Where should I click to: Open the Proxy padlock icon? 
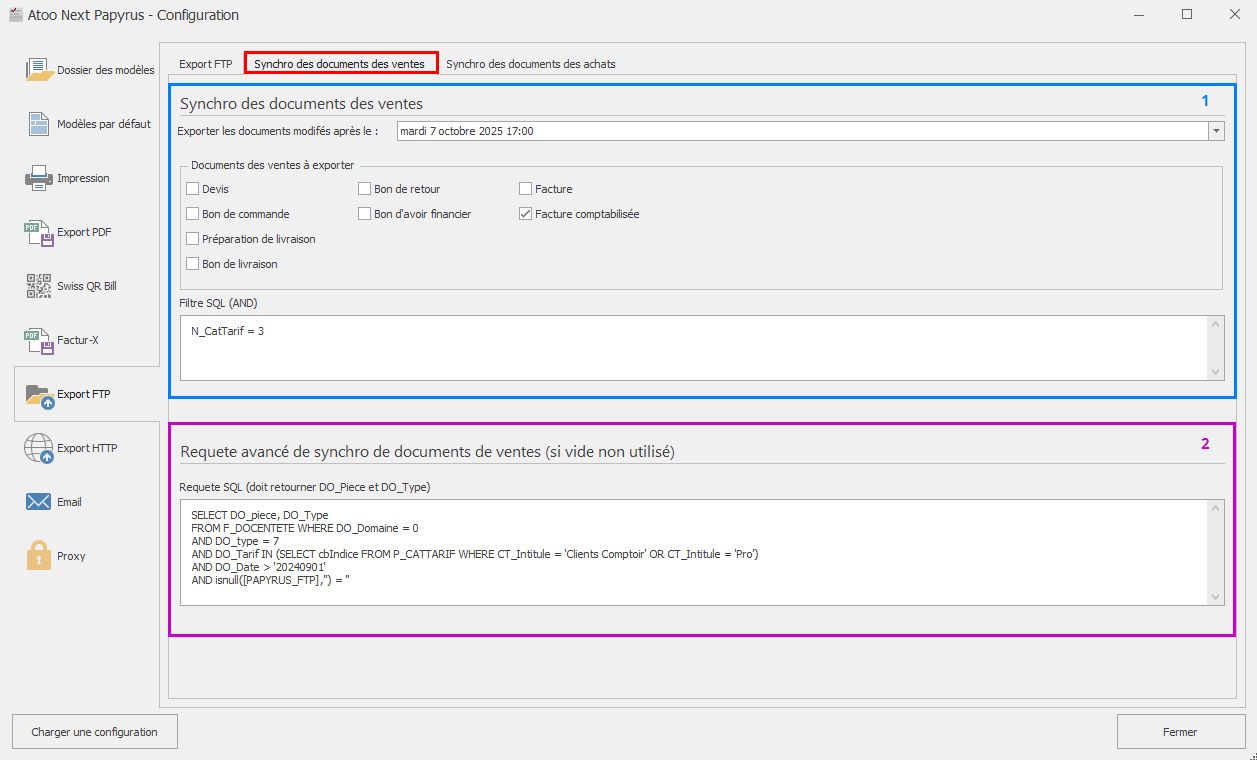pos(39,556)
